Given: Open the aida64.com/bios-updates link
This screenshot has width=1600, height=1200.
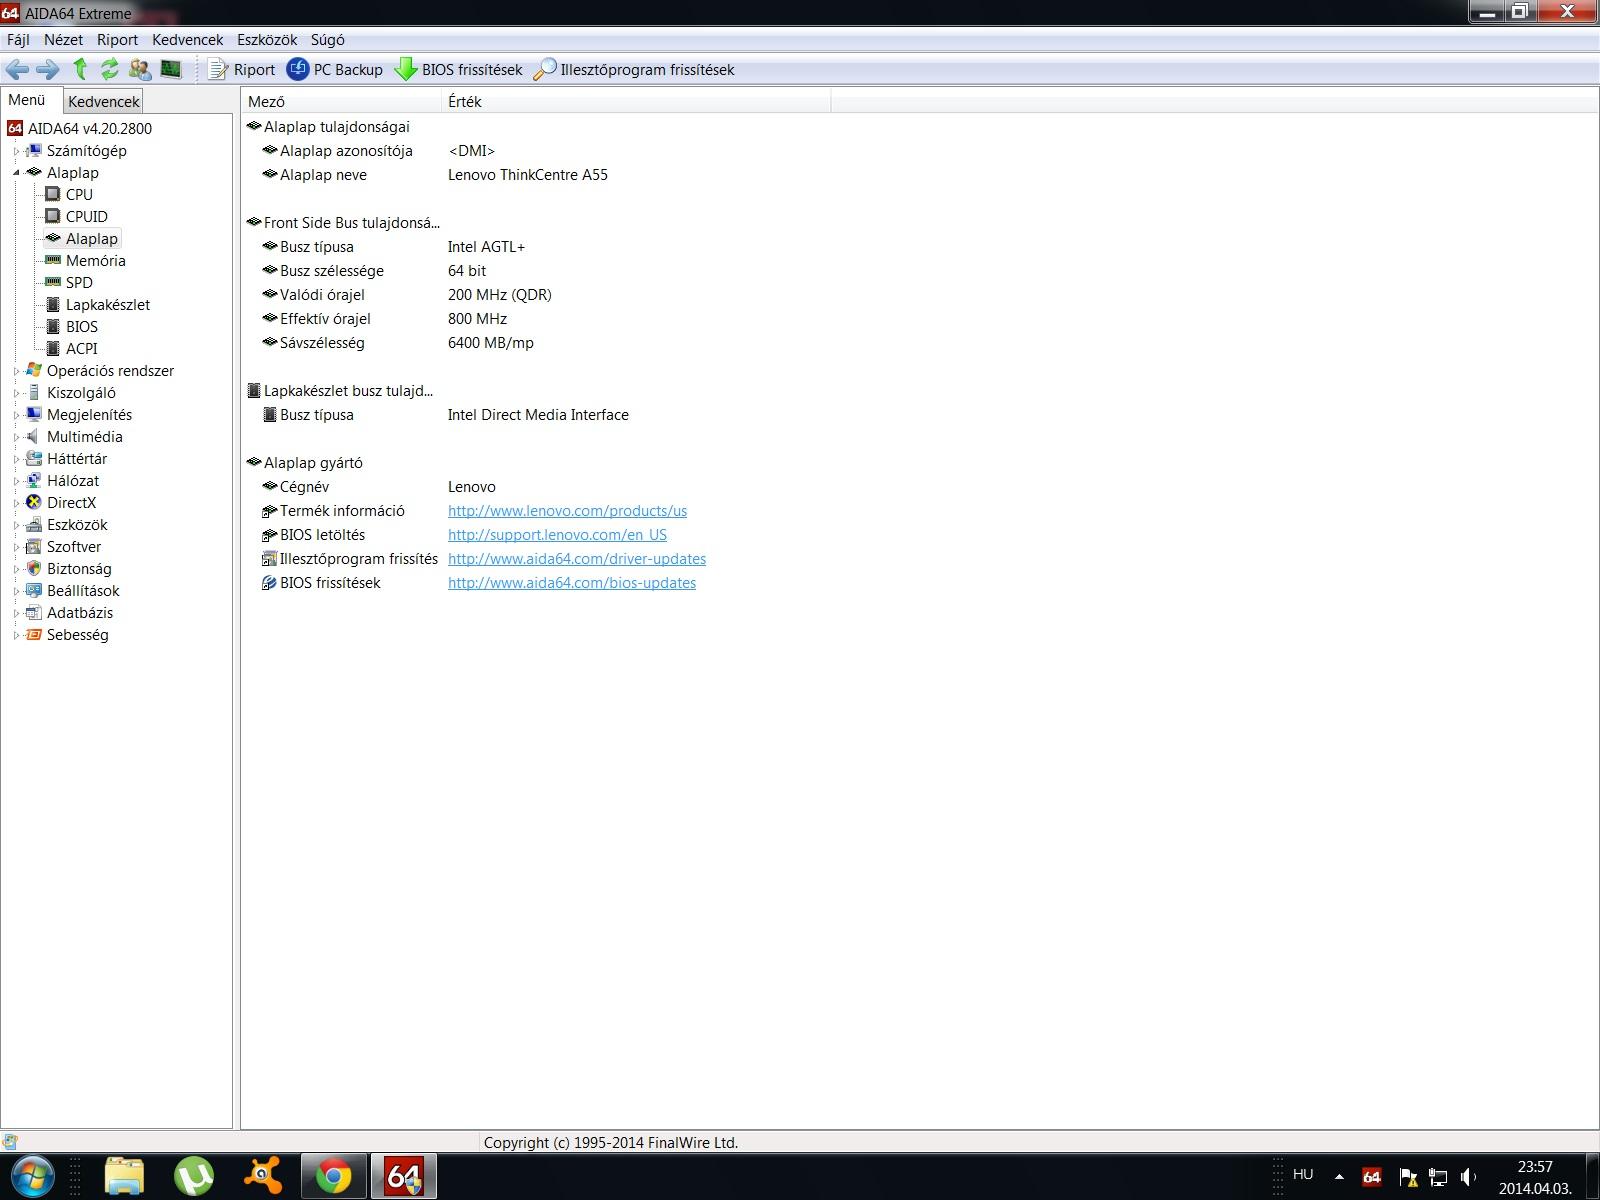Looking at the screenshot, I should [572, 583].
